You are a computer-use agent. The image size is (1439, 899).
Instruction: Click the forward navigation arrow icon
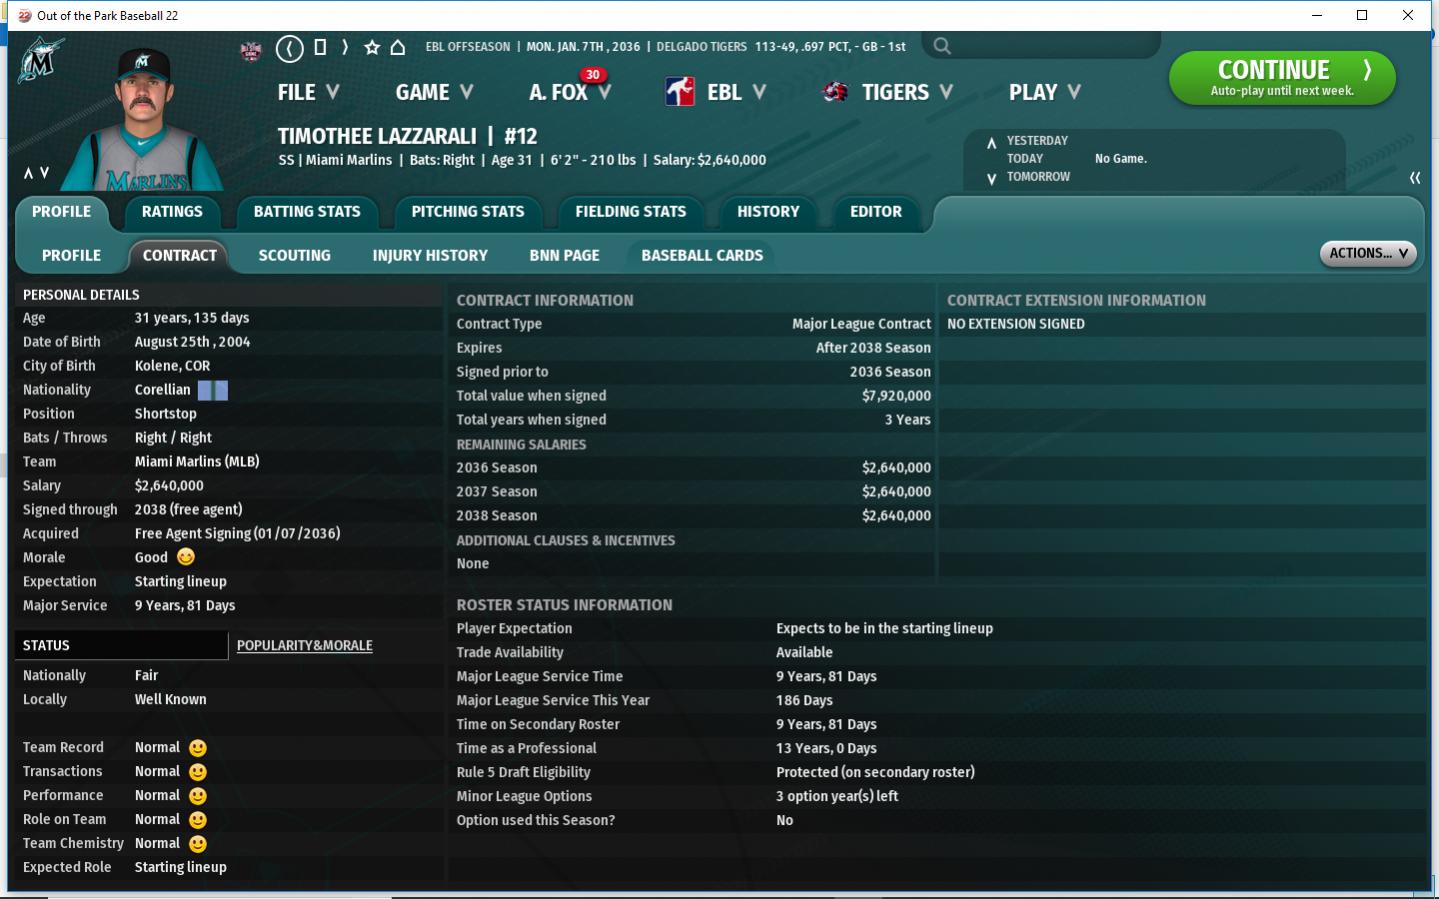[x=345, y=47]
